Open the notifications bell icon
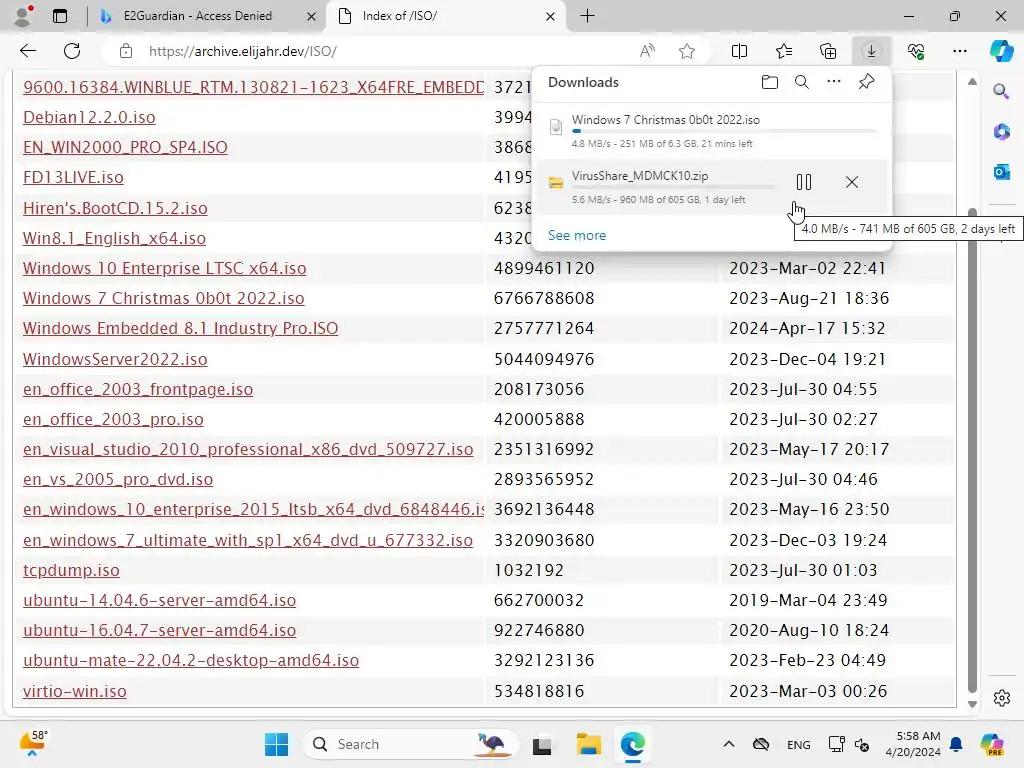This screenshot has width=1024, height=768. click(956, 744)
